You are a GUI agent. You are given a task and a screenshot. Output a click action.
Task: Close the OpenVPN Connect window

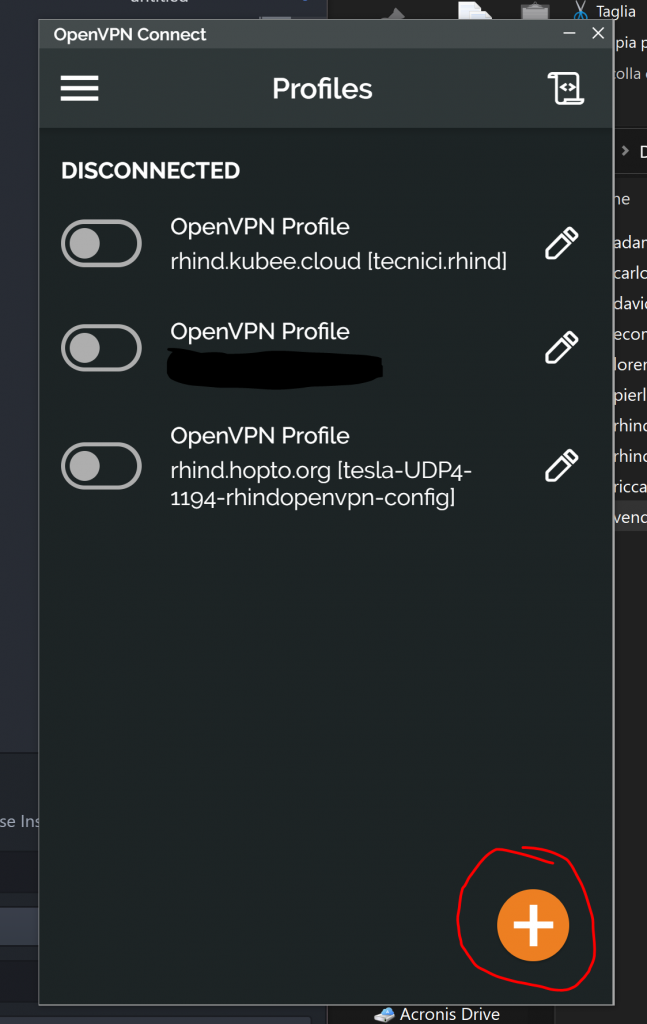tap(598, 34)
